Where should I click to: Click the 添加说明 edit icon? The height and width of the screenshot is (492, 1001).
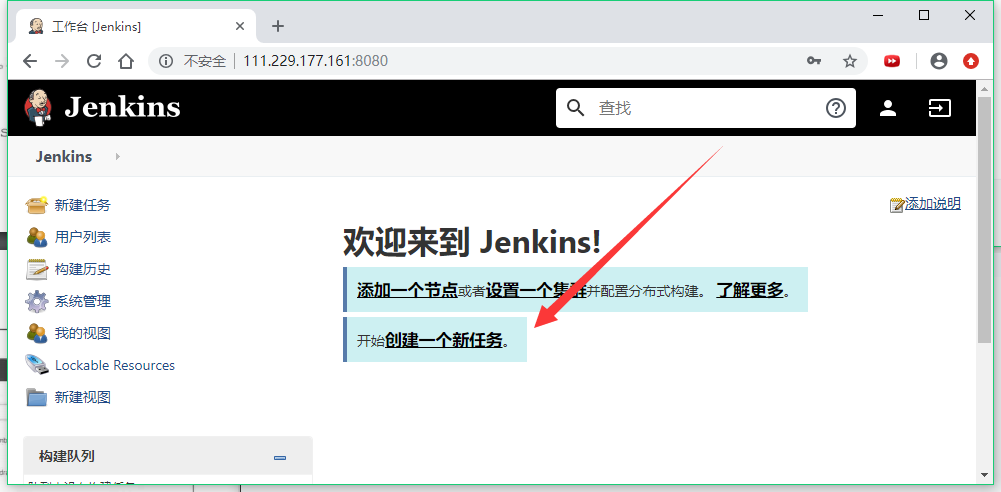[x=897, y=204]
